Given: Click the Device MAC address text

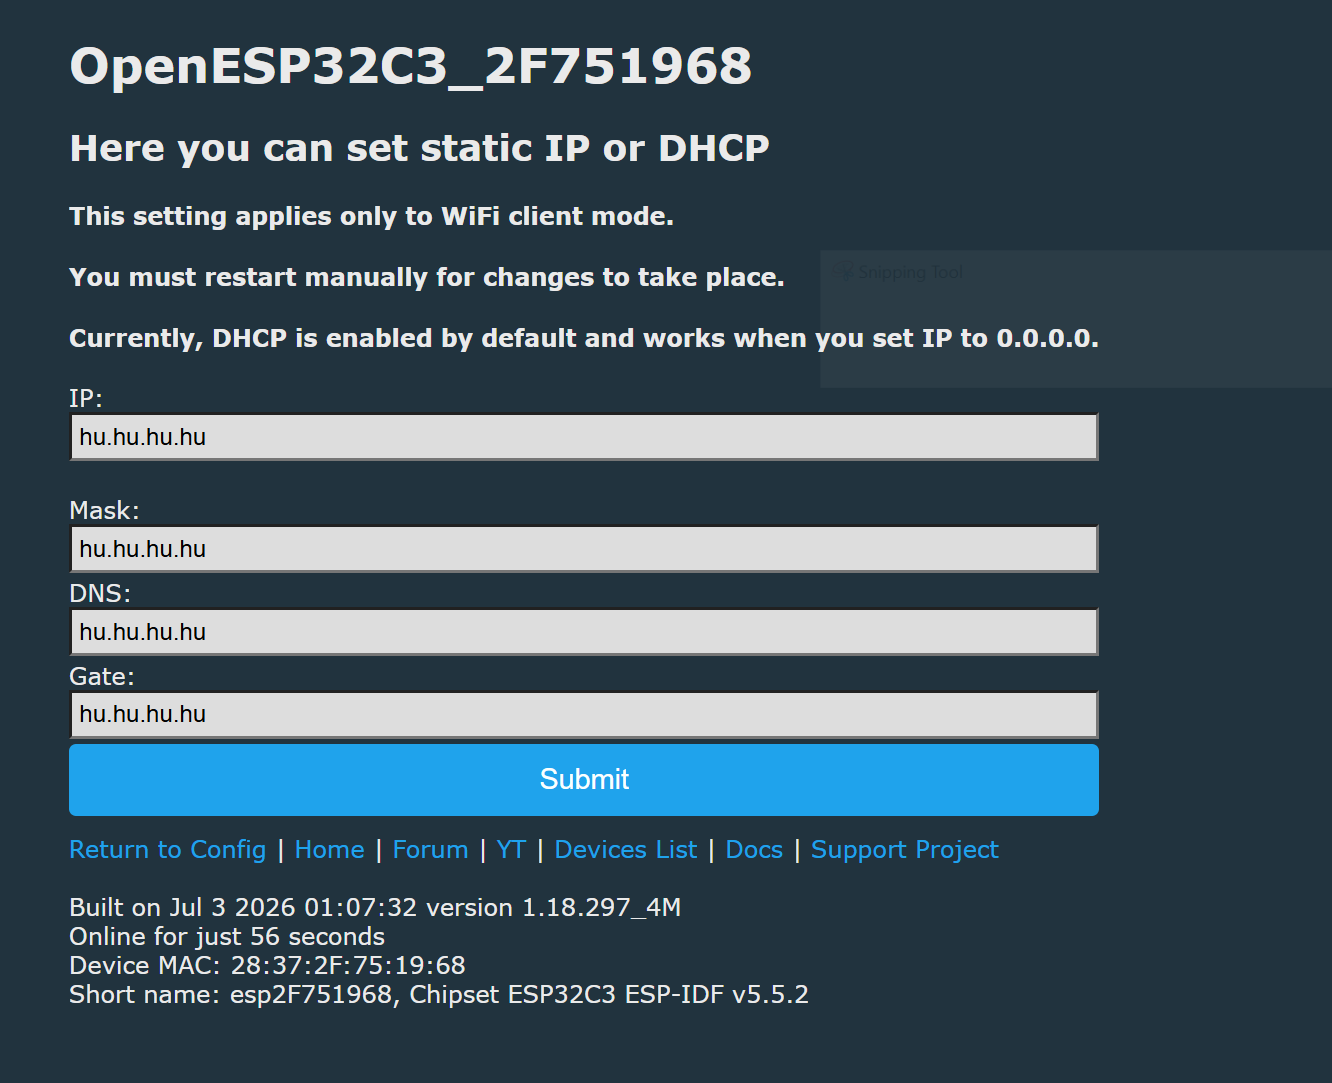Looking at the screenshot, I should click(x=267, y=965).
